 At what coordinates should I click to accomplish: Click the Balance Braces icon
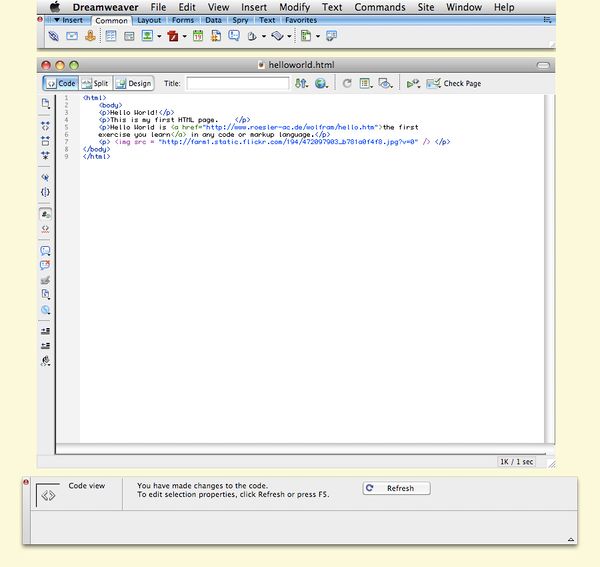click(x=45, y=191)
